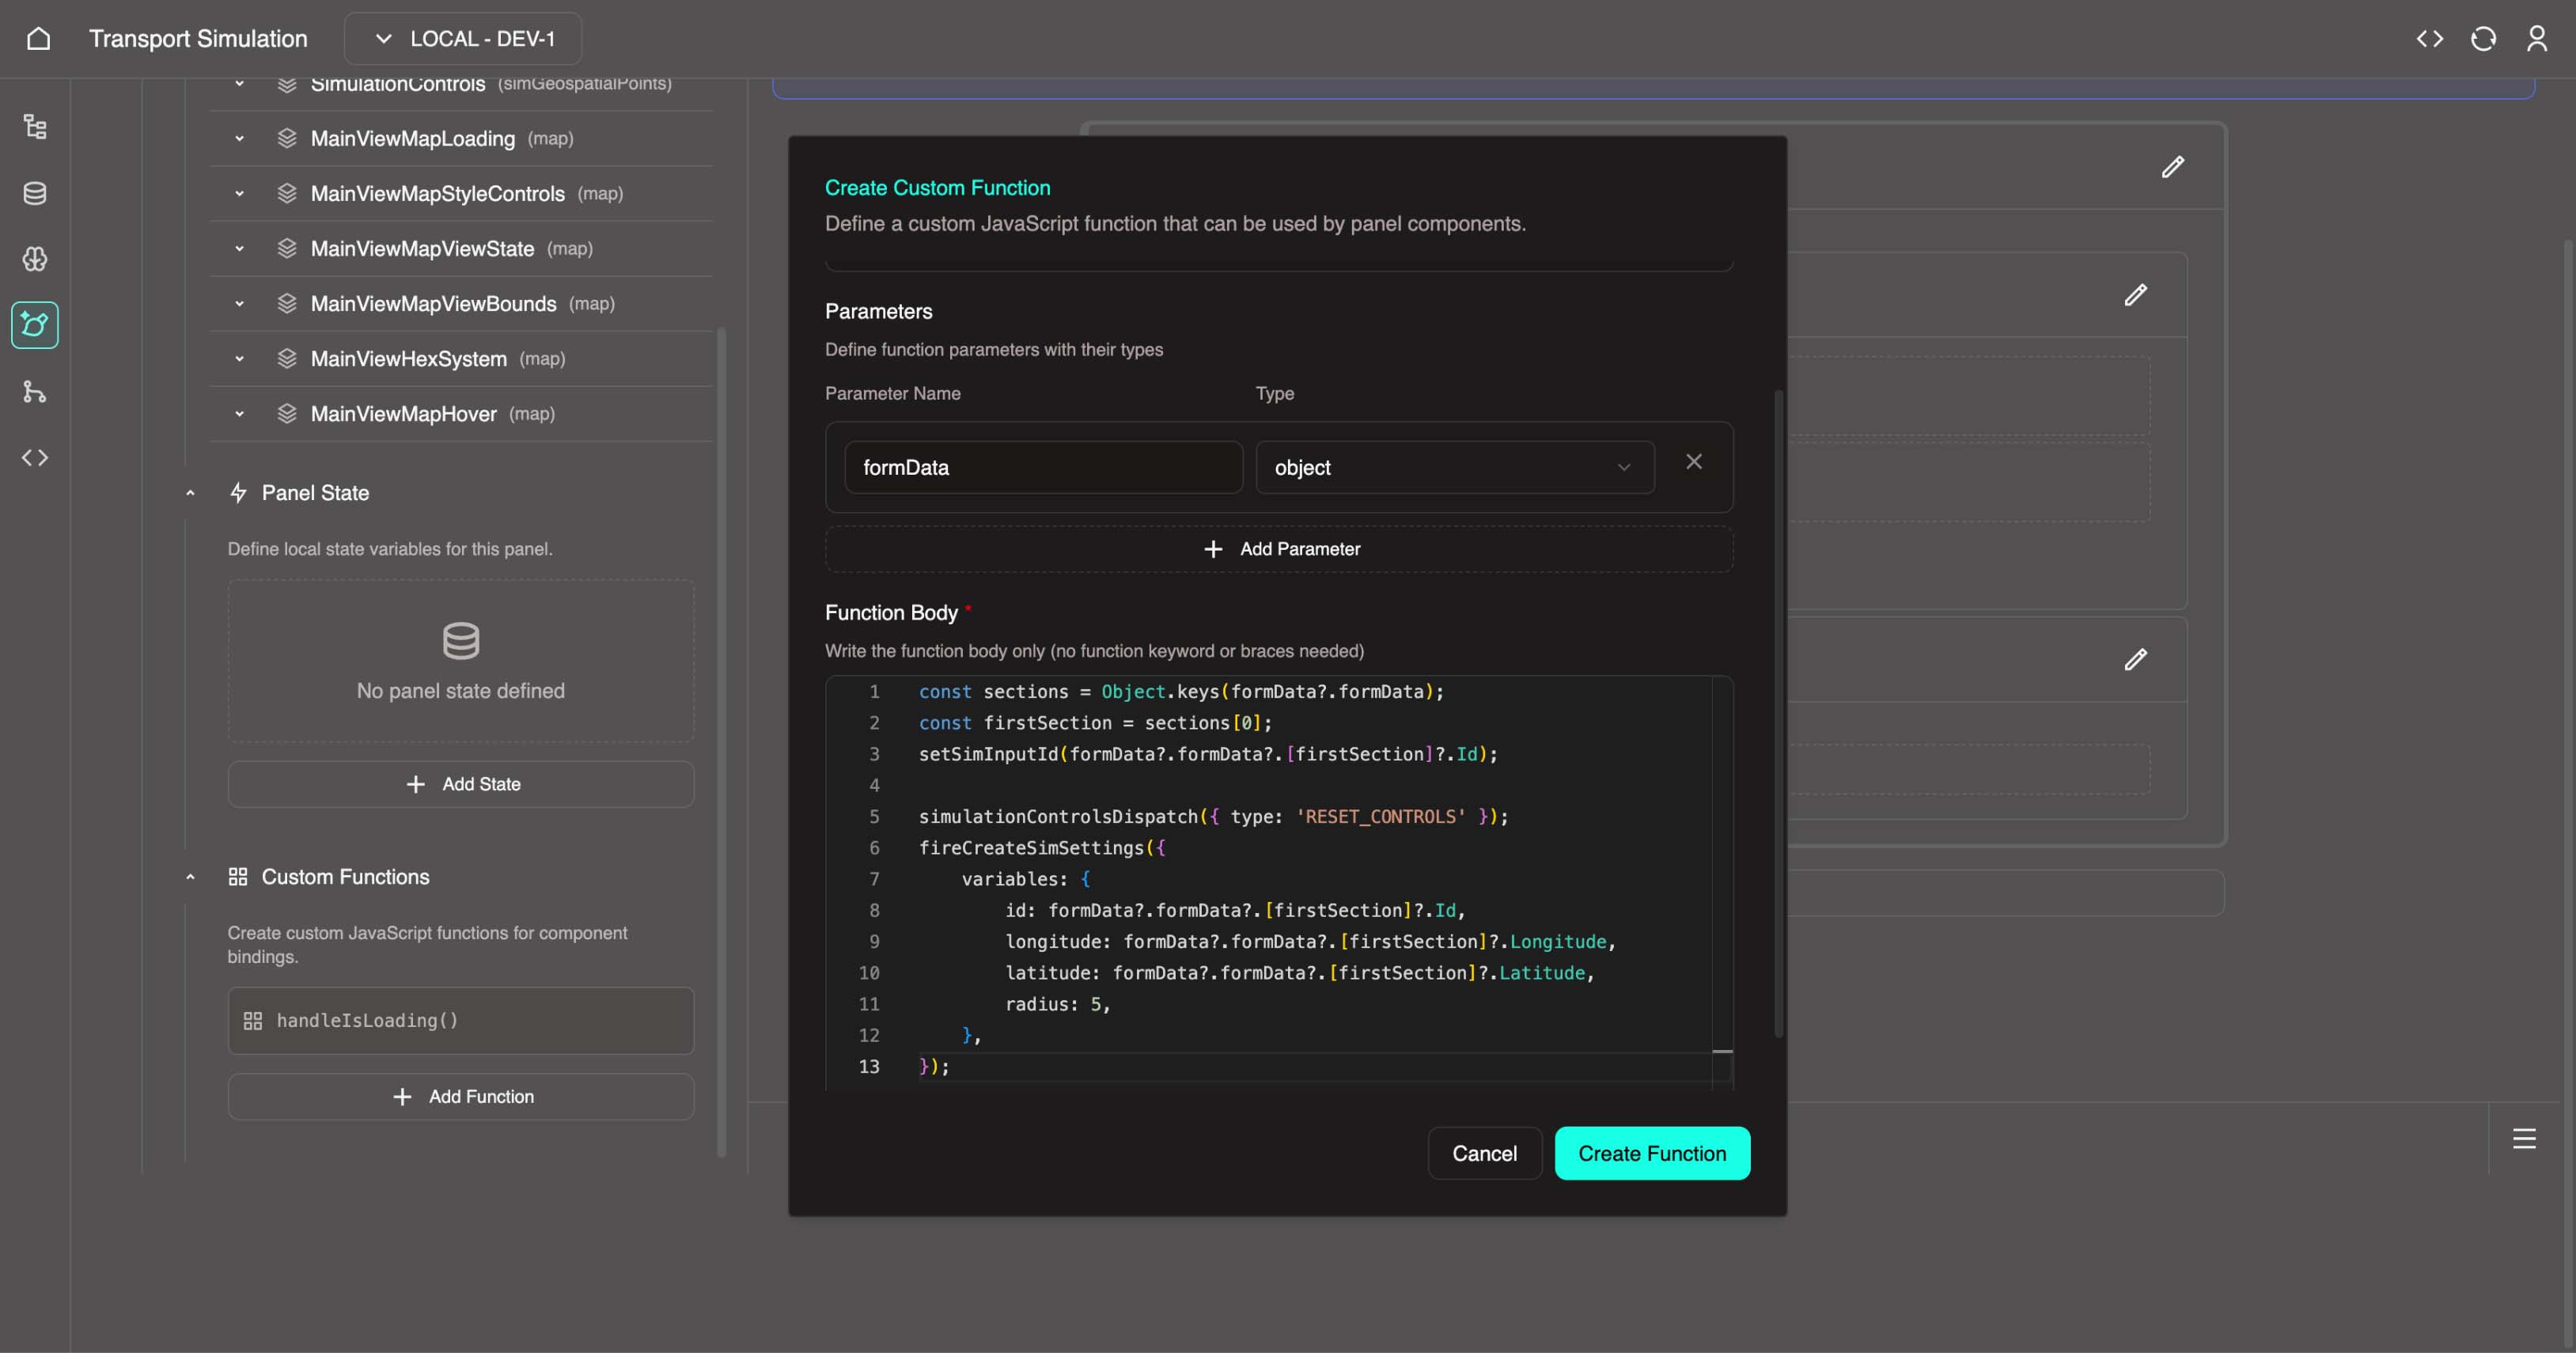Remove the formData parameter with X

1693,461
